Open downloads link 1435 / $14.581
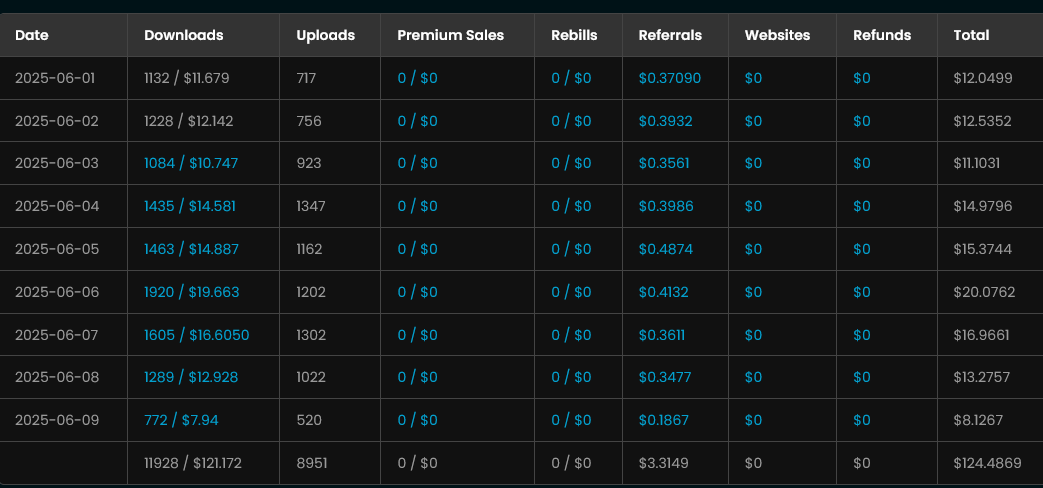This screenshot has width=1043, height=488. pyautogui.click(x=190, y=206)
